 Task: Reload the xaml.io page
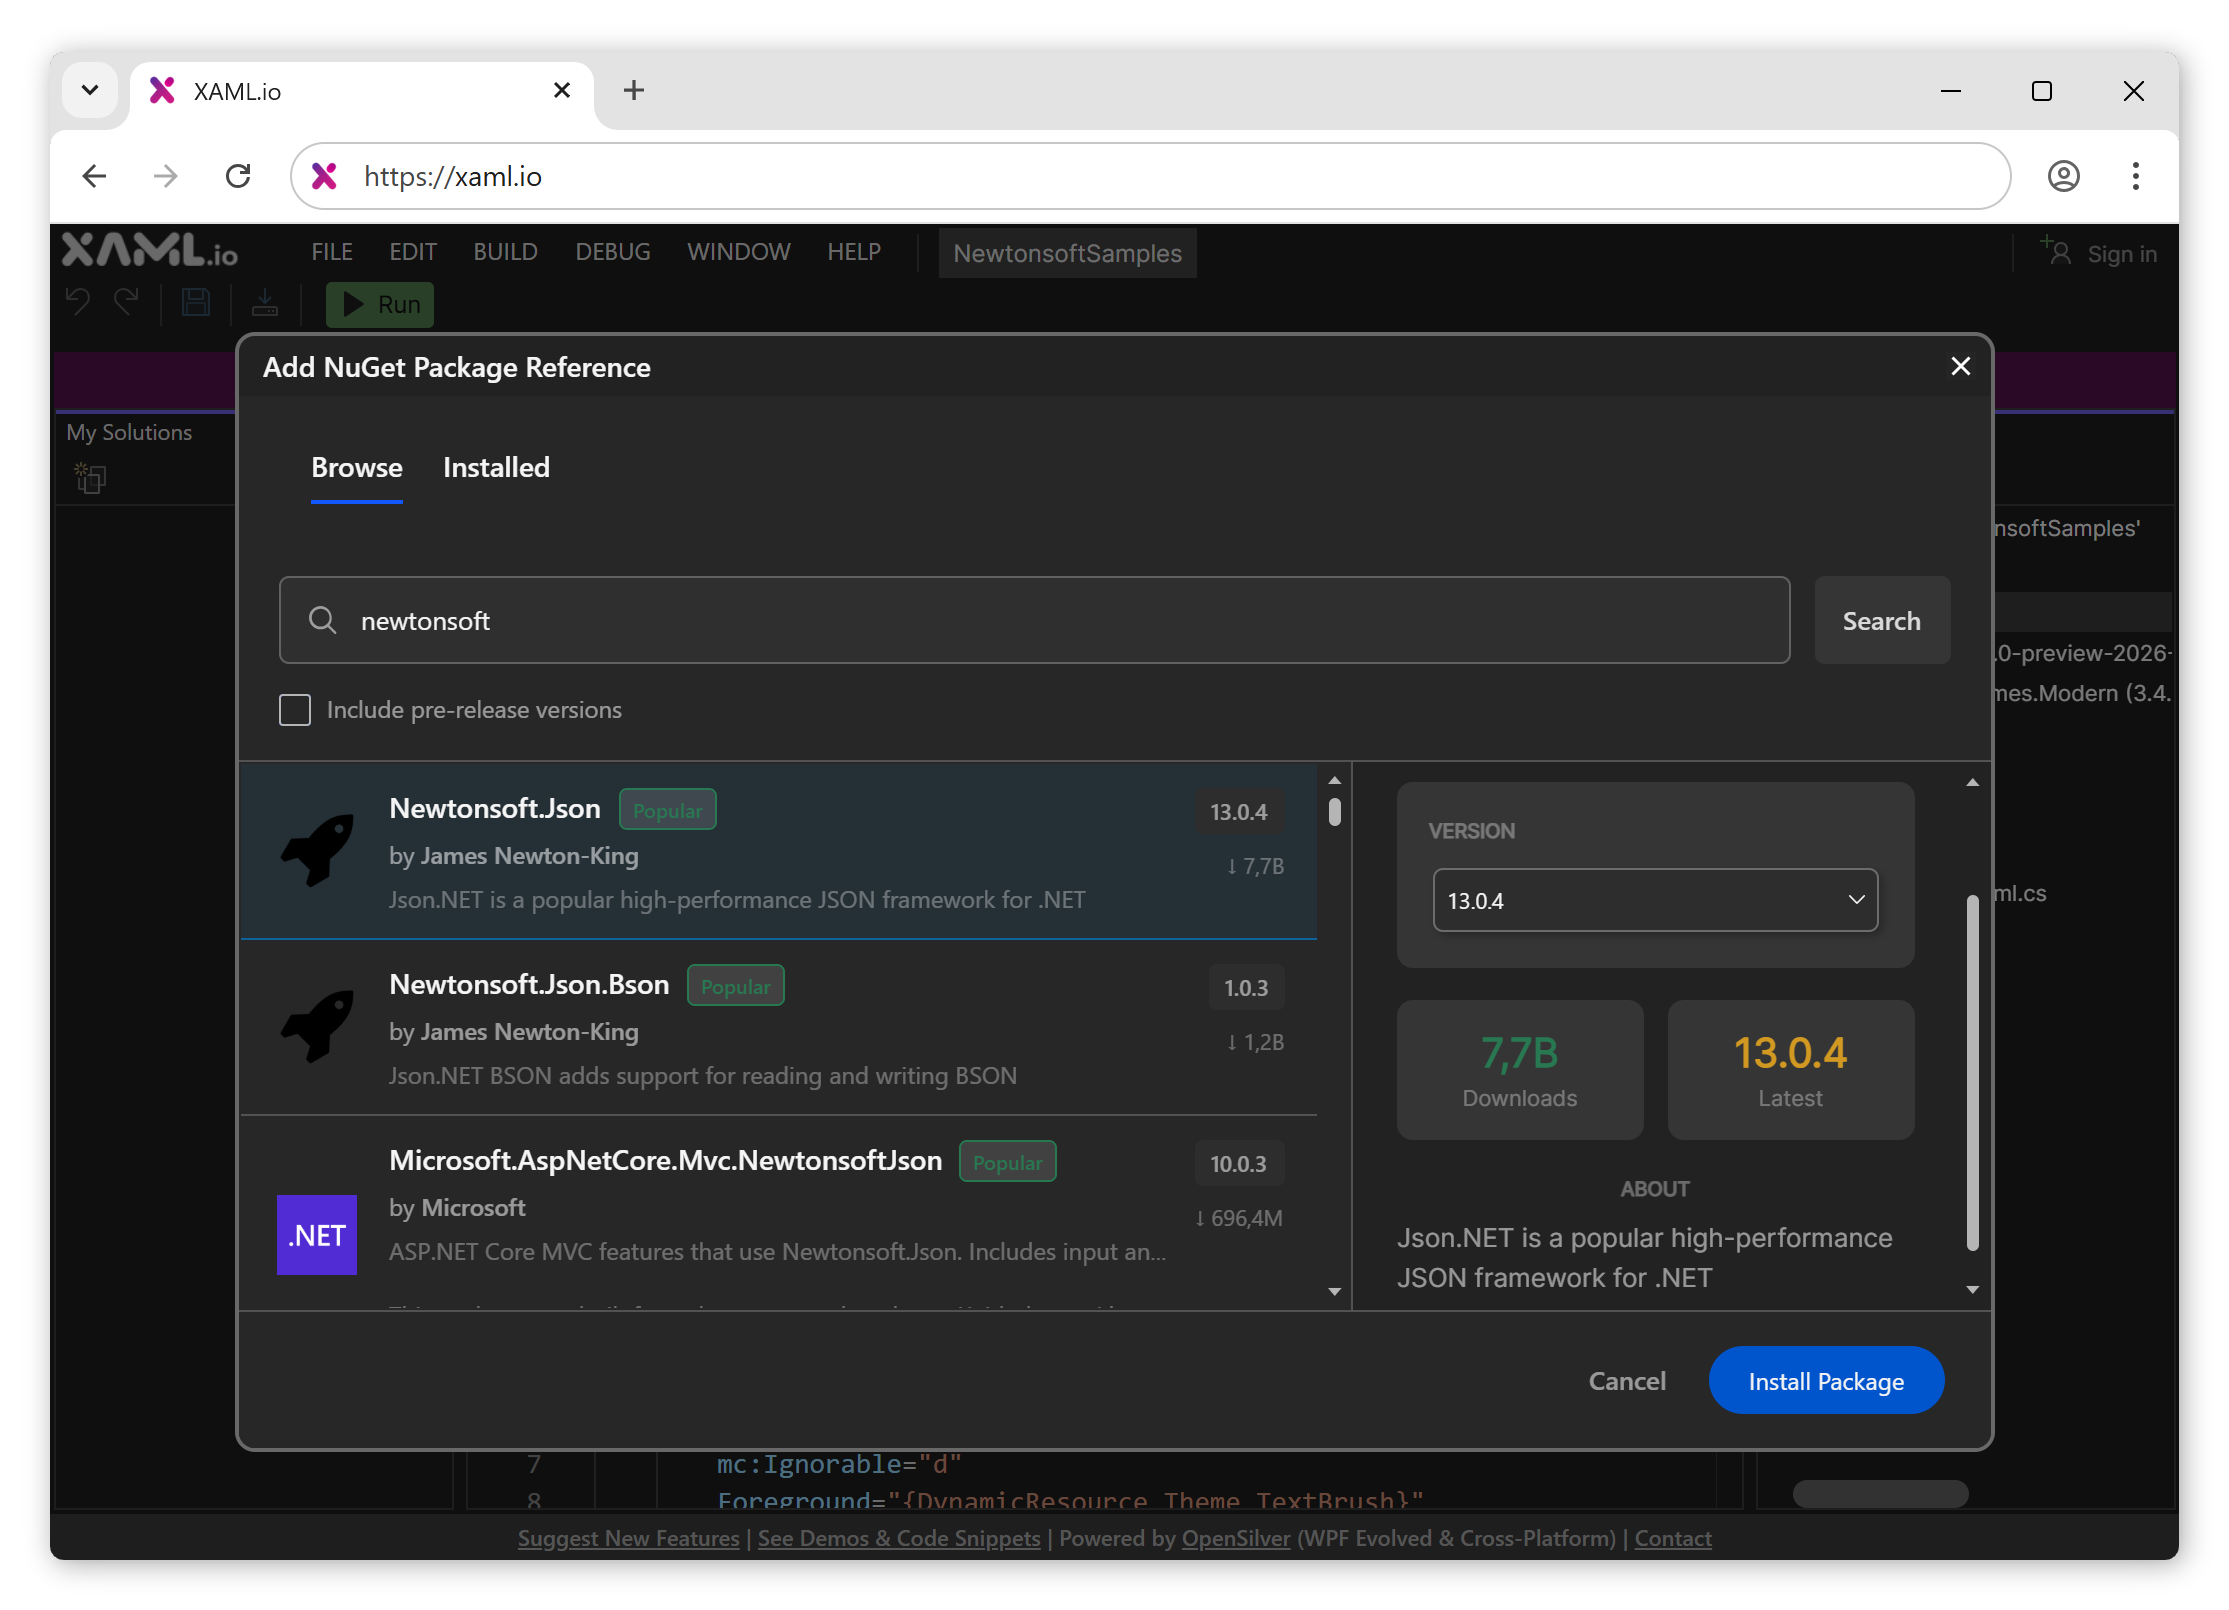coord(238,176)
